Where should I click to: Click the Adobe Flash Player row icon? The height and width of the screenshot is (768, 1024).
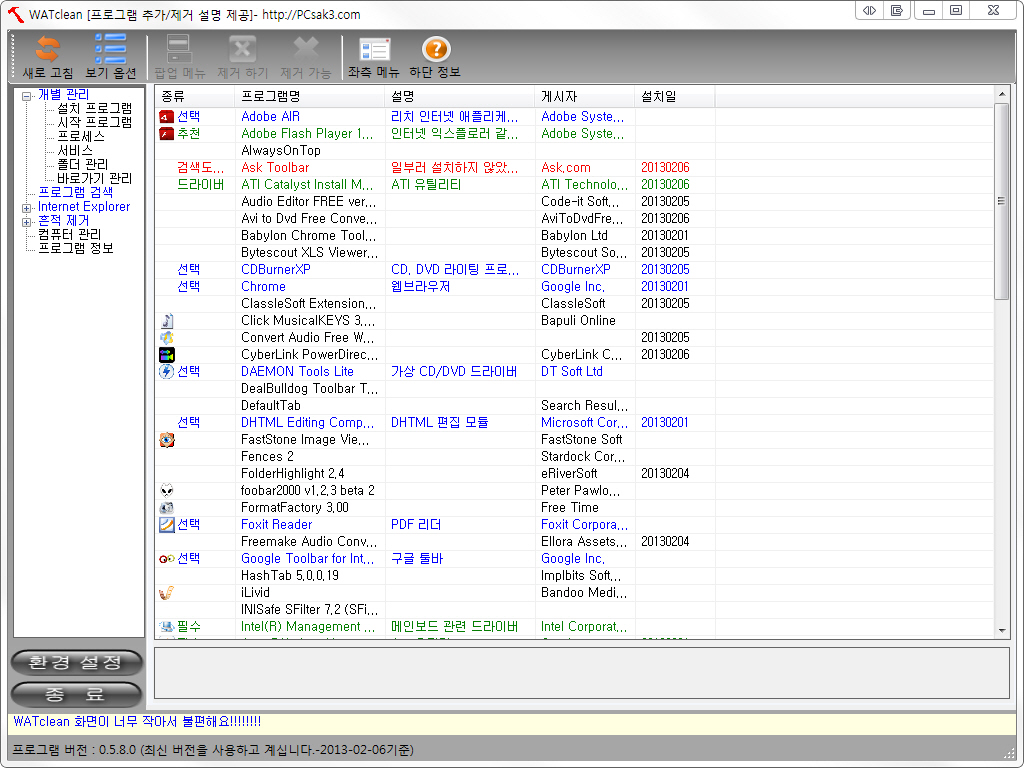tap(167, 134)
